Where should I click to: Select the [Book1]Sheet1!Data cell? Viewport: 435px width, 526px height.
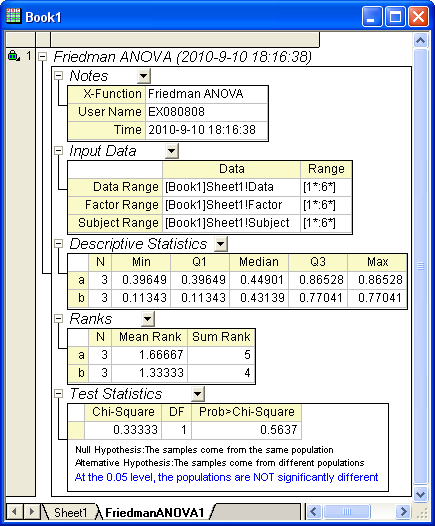click(x=231, y=187)
